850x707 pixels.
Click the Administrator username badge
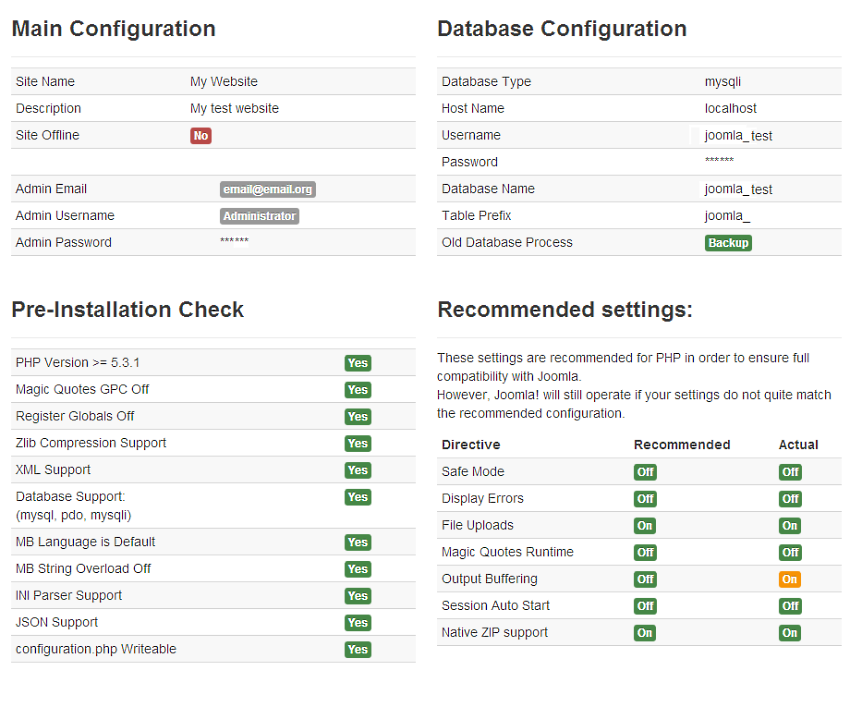(259, 216)
